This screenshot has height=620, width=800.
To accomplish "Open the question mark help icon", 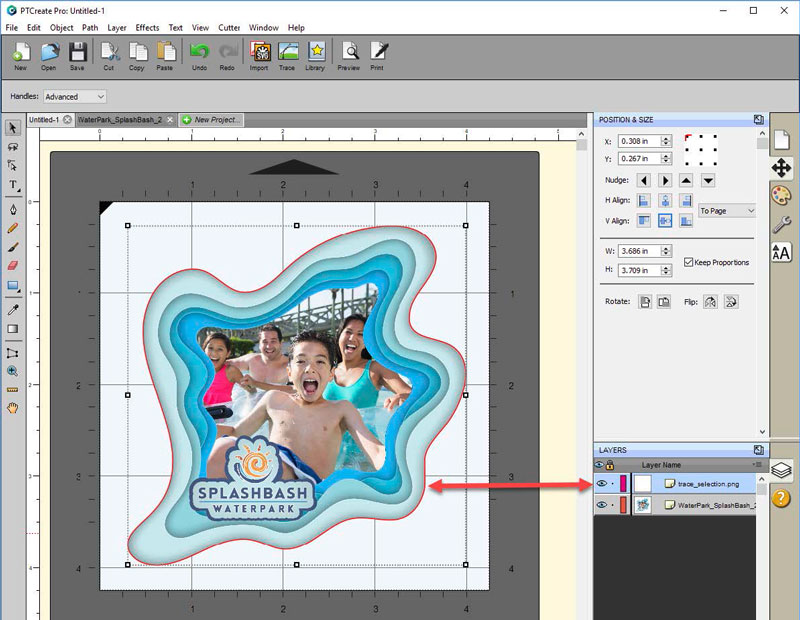I will click(781, 498).
